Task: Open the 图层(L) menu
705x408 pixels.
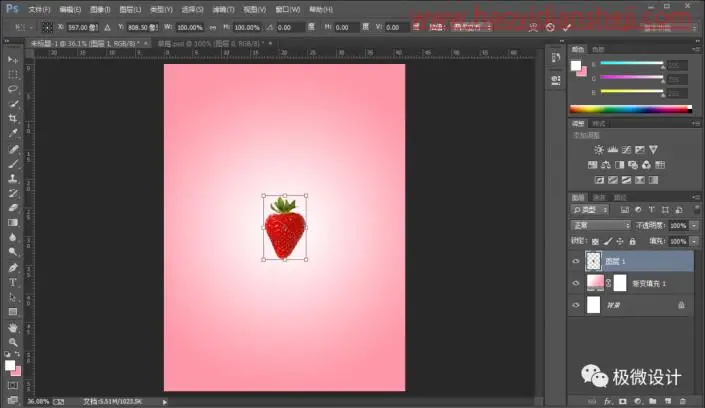Action: click(130, 9)
